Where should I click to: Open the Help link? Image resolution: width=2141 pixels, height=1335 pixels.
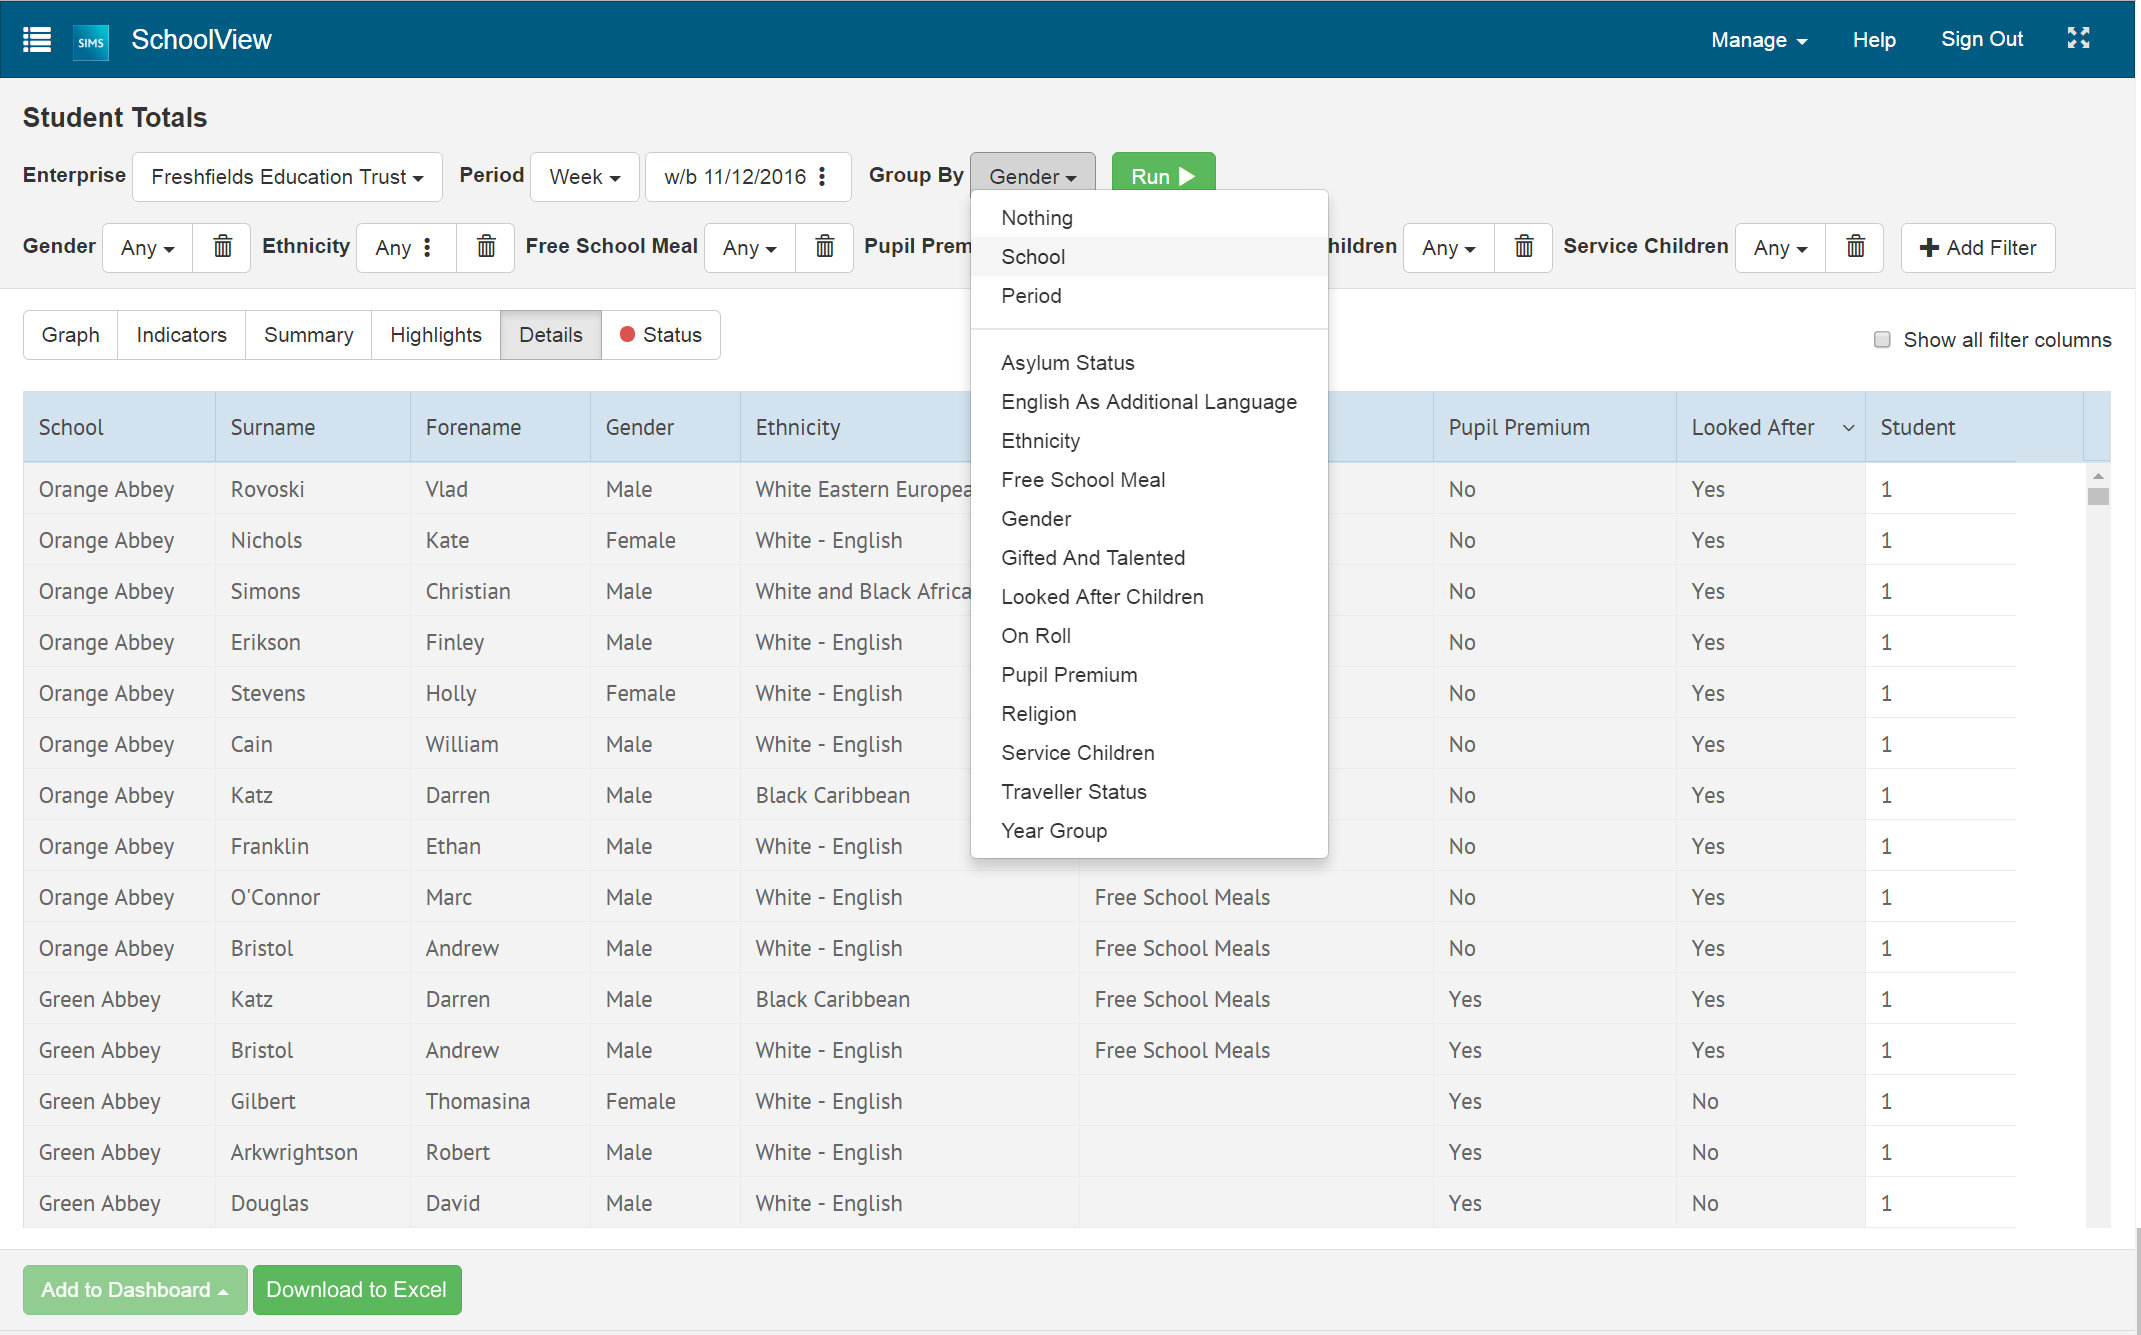[1874, 40]
